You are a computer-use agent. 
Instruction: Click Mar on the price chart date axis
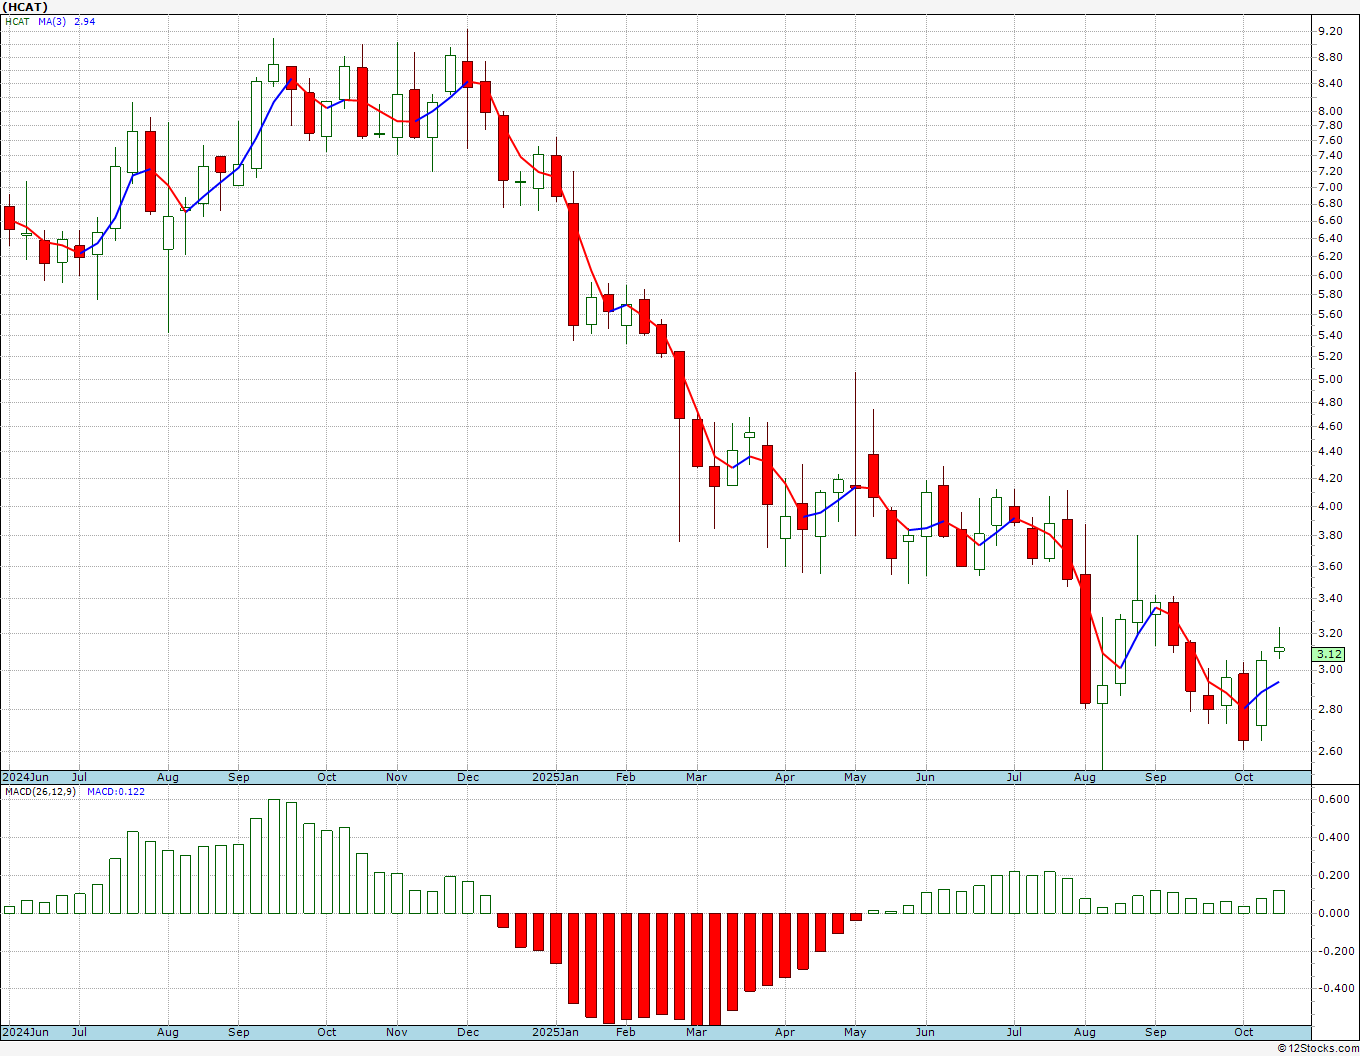696,777
